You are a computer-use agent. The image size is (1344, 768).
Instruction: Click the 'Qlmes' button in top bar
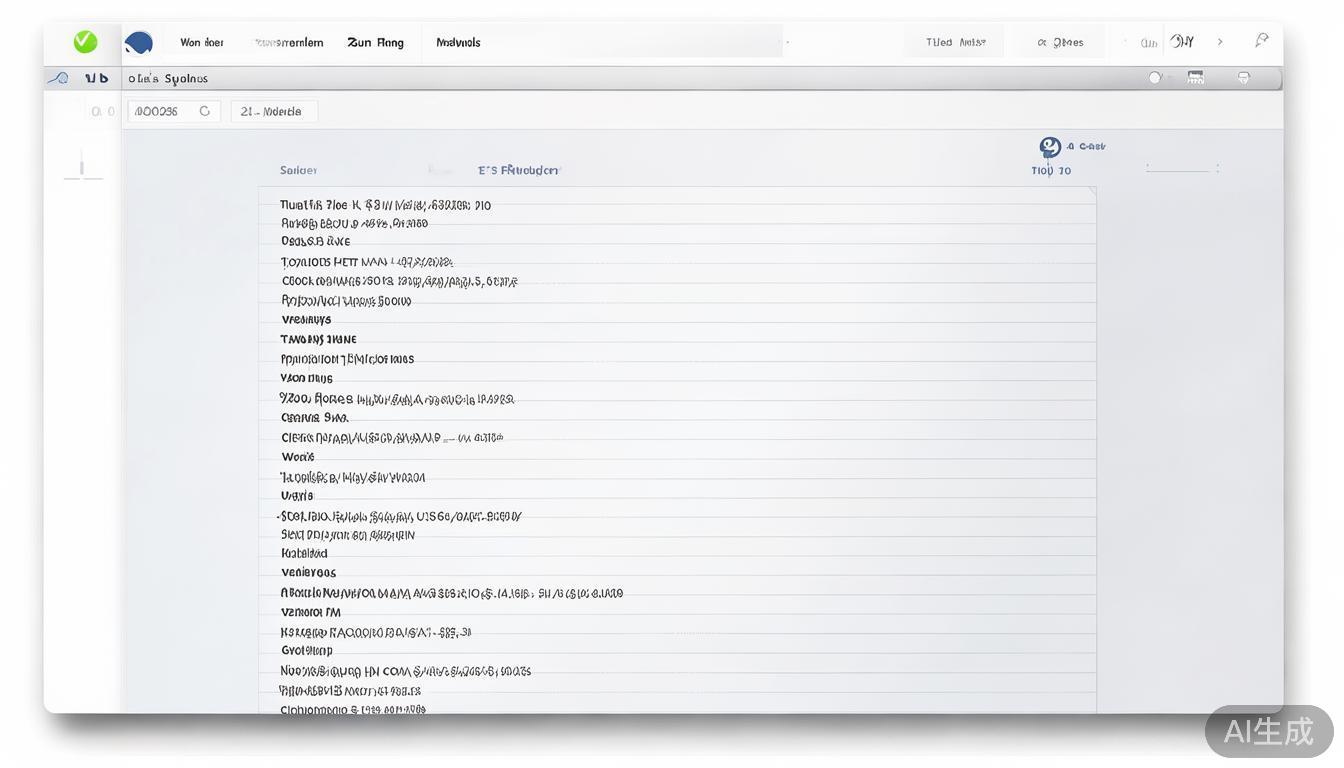point(1060,42)
